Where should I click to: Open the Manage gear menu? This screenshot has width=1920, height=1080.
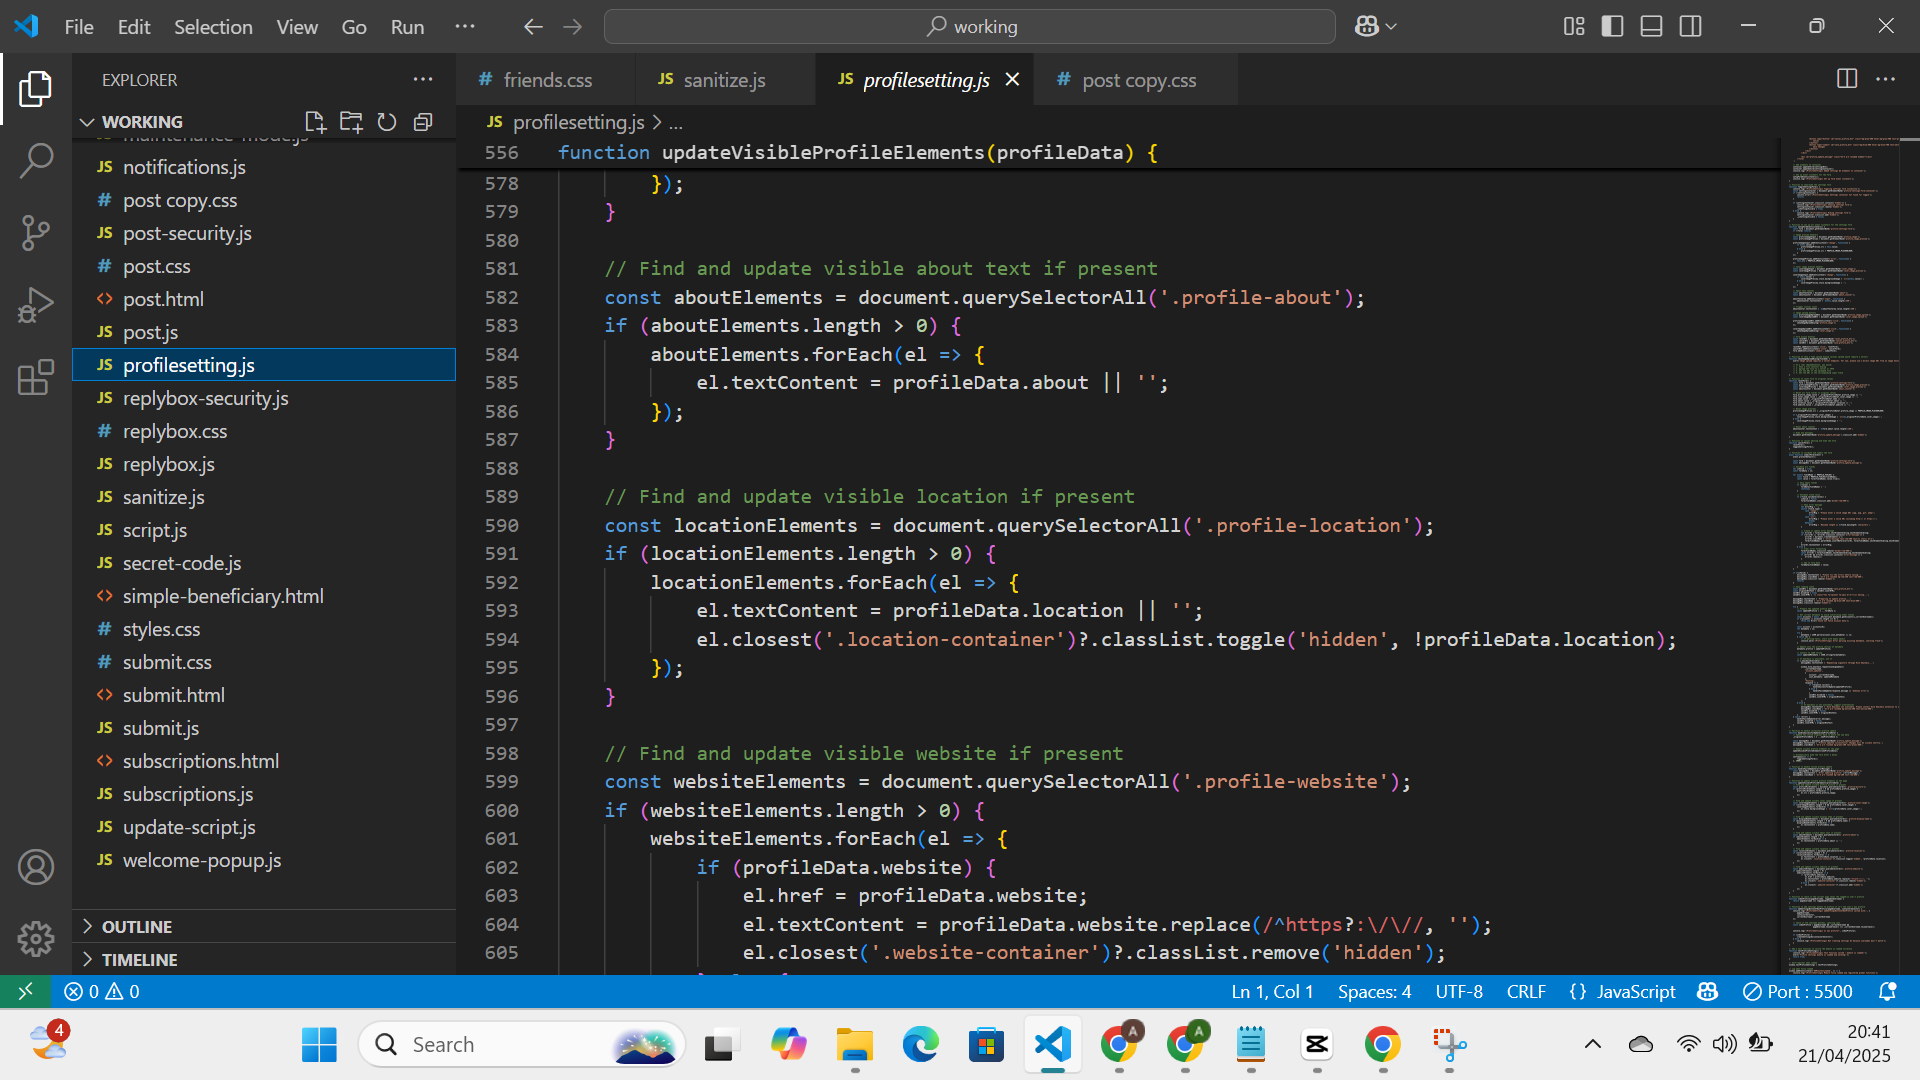coord(36,938)
